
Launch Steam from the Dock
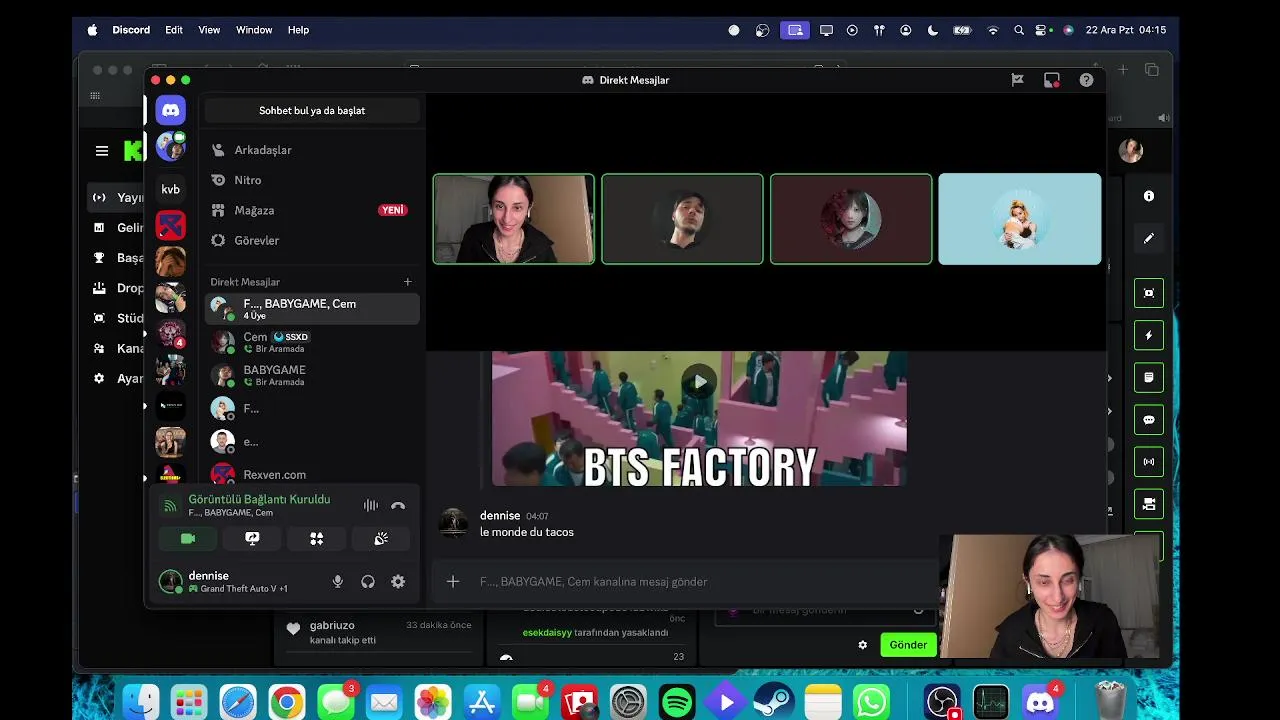click(x=775, y=703)
